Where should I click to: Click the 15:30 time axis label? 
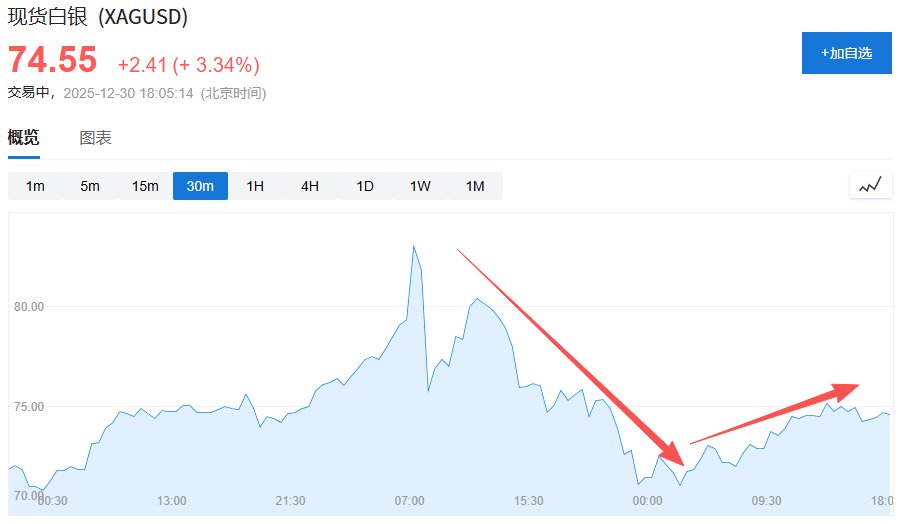[x=529, y=500]
